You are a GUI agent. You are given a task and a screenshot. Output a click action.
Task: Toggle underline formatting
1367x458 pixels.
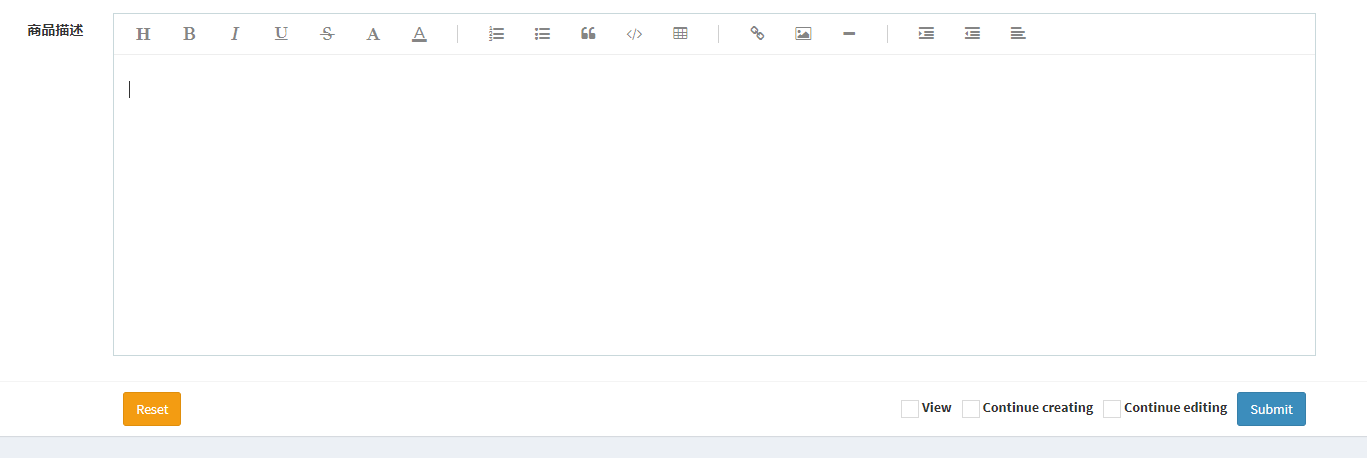281,34
